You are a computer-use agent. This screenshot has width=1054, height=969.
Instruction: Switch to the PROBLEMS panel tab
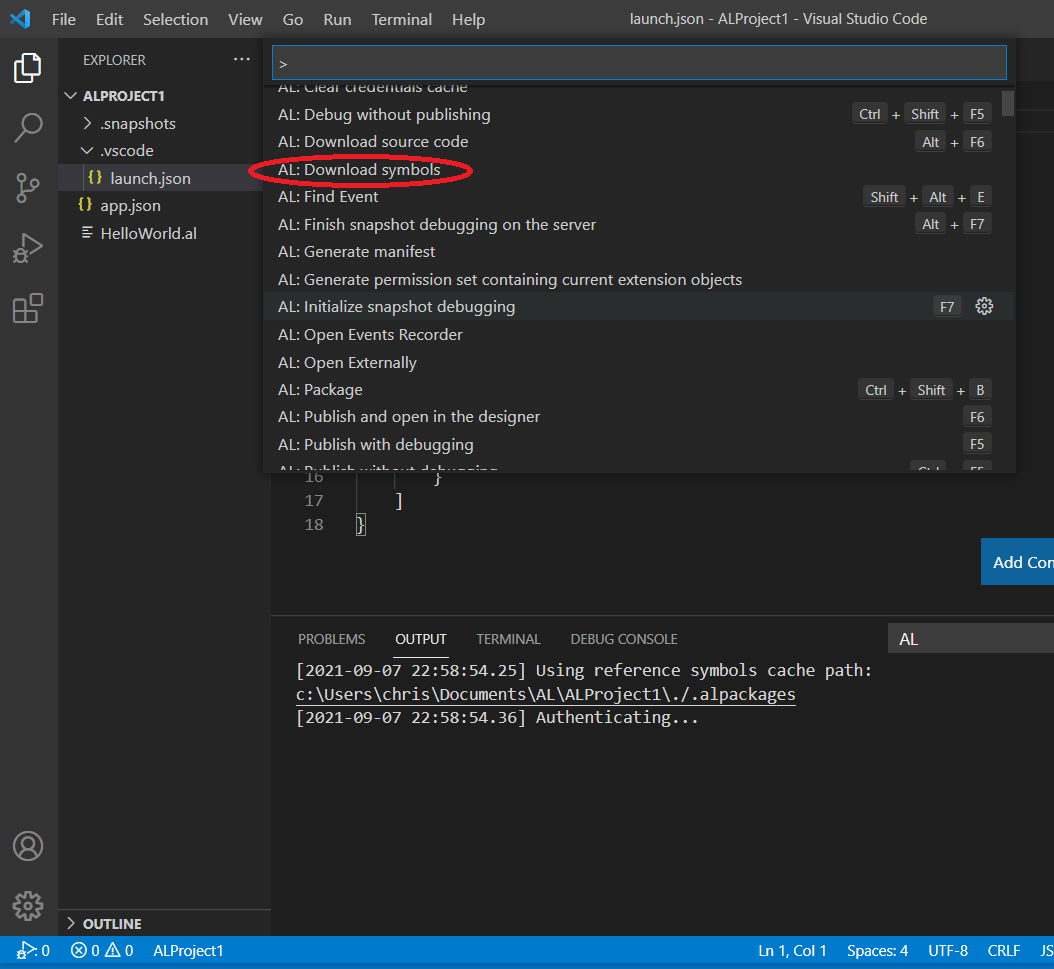(x=331, y=639)
